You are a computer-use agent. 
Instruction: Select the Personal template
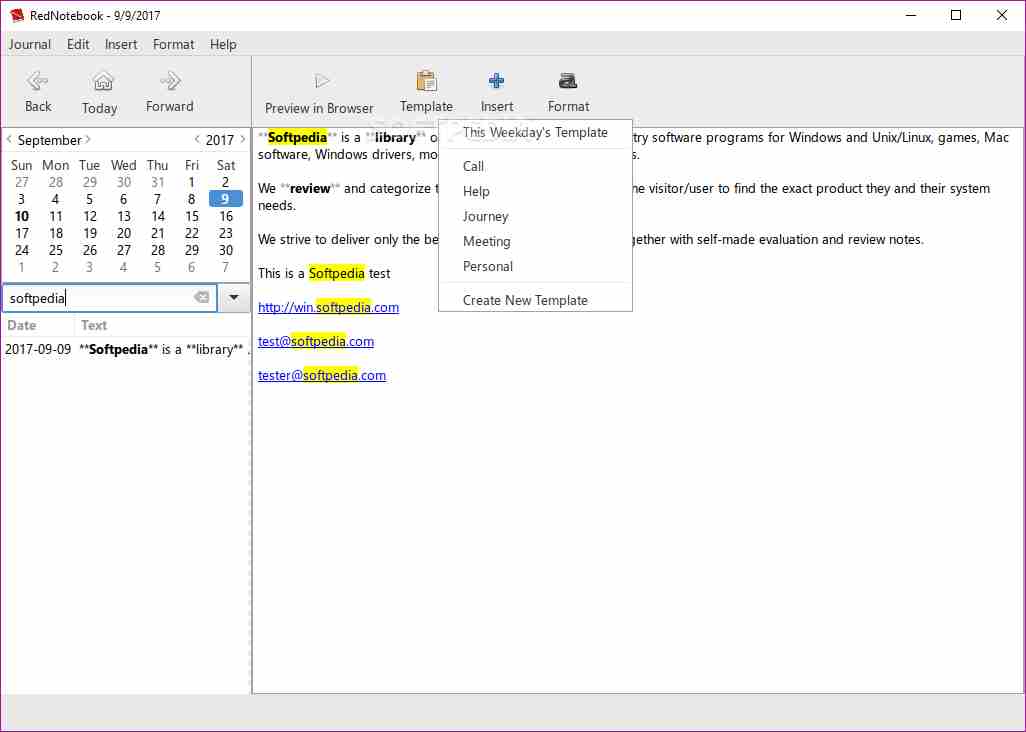[x=535, y=266]
